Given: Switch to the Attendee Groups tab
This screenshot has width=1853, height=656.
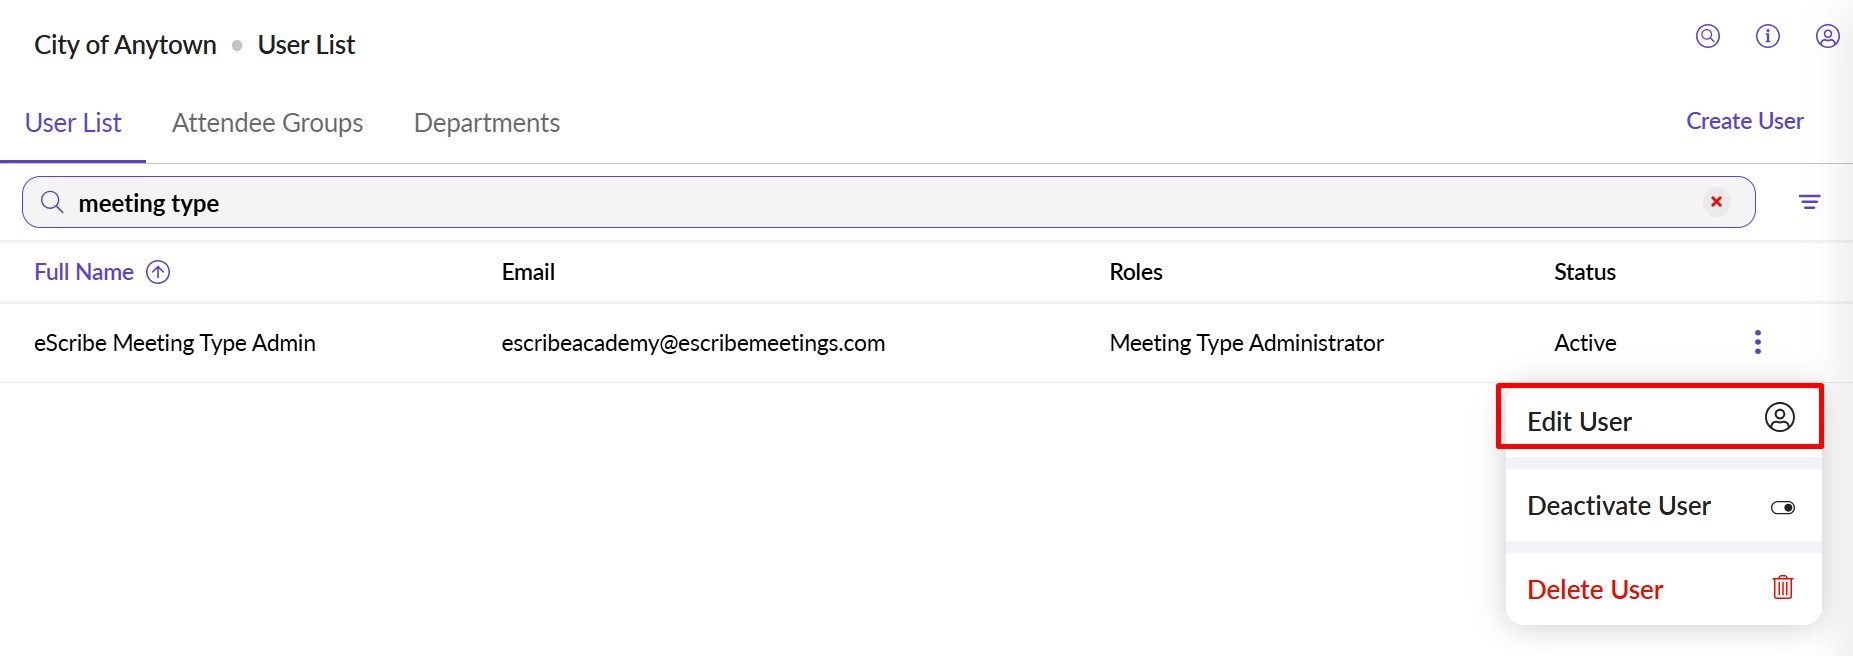Looking at the screenshot, I should [267, 123].
